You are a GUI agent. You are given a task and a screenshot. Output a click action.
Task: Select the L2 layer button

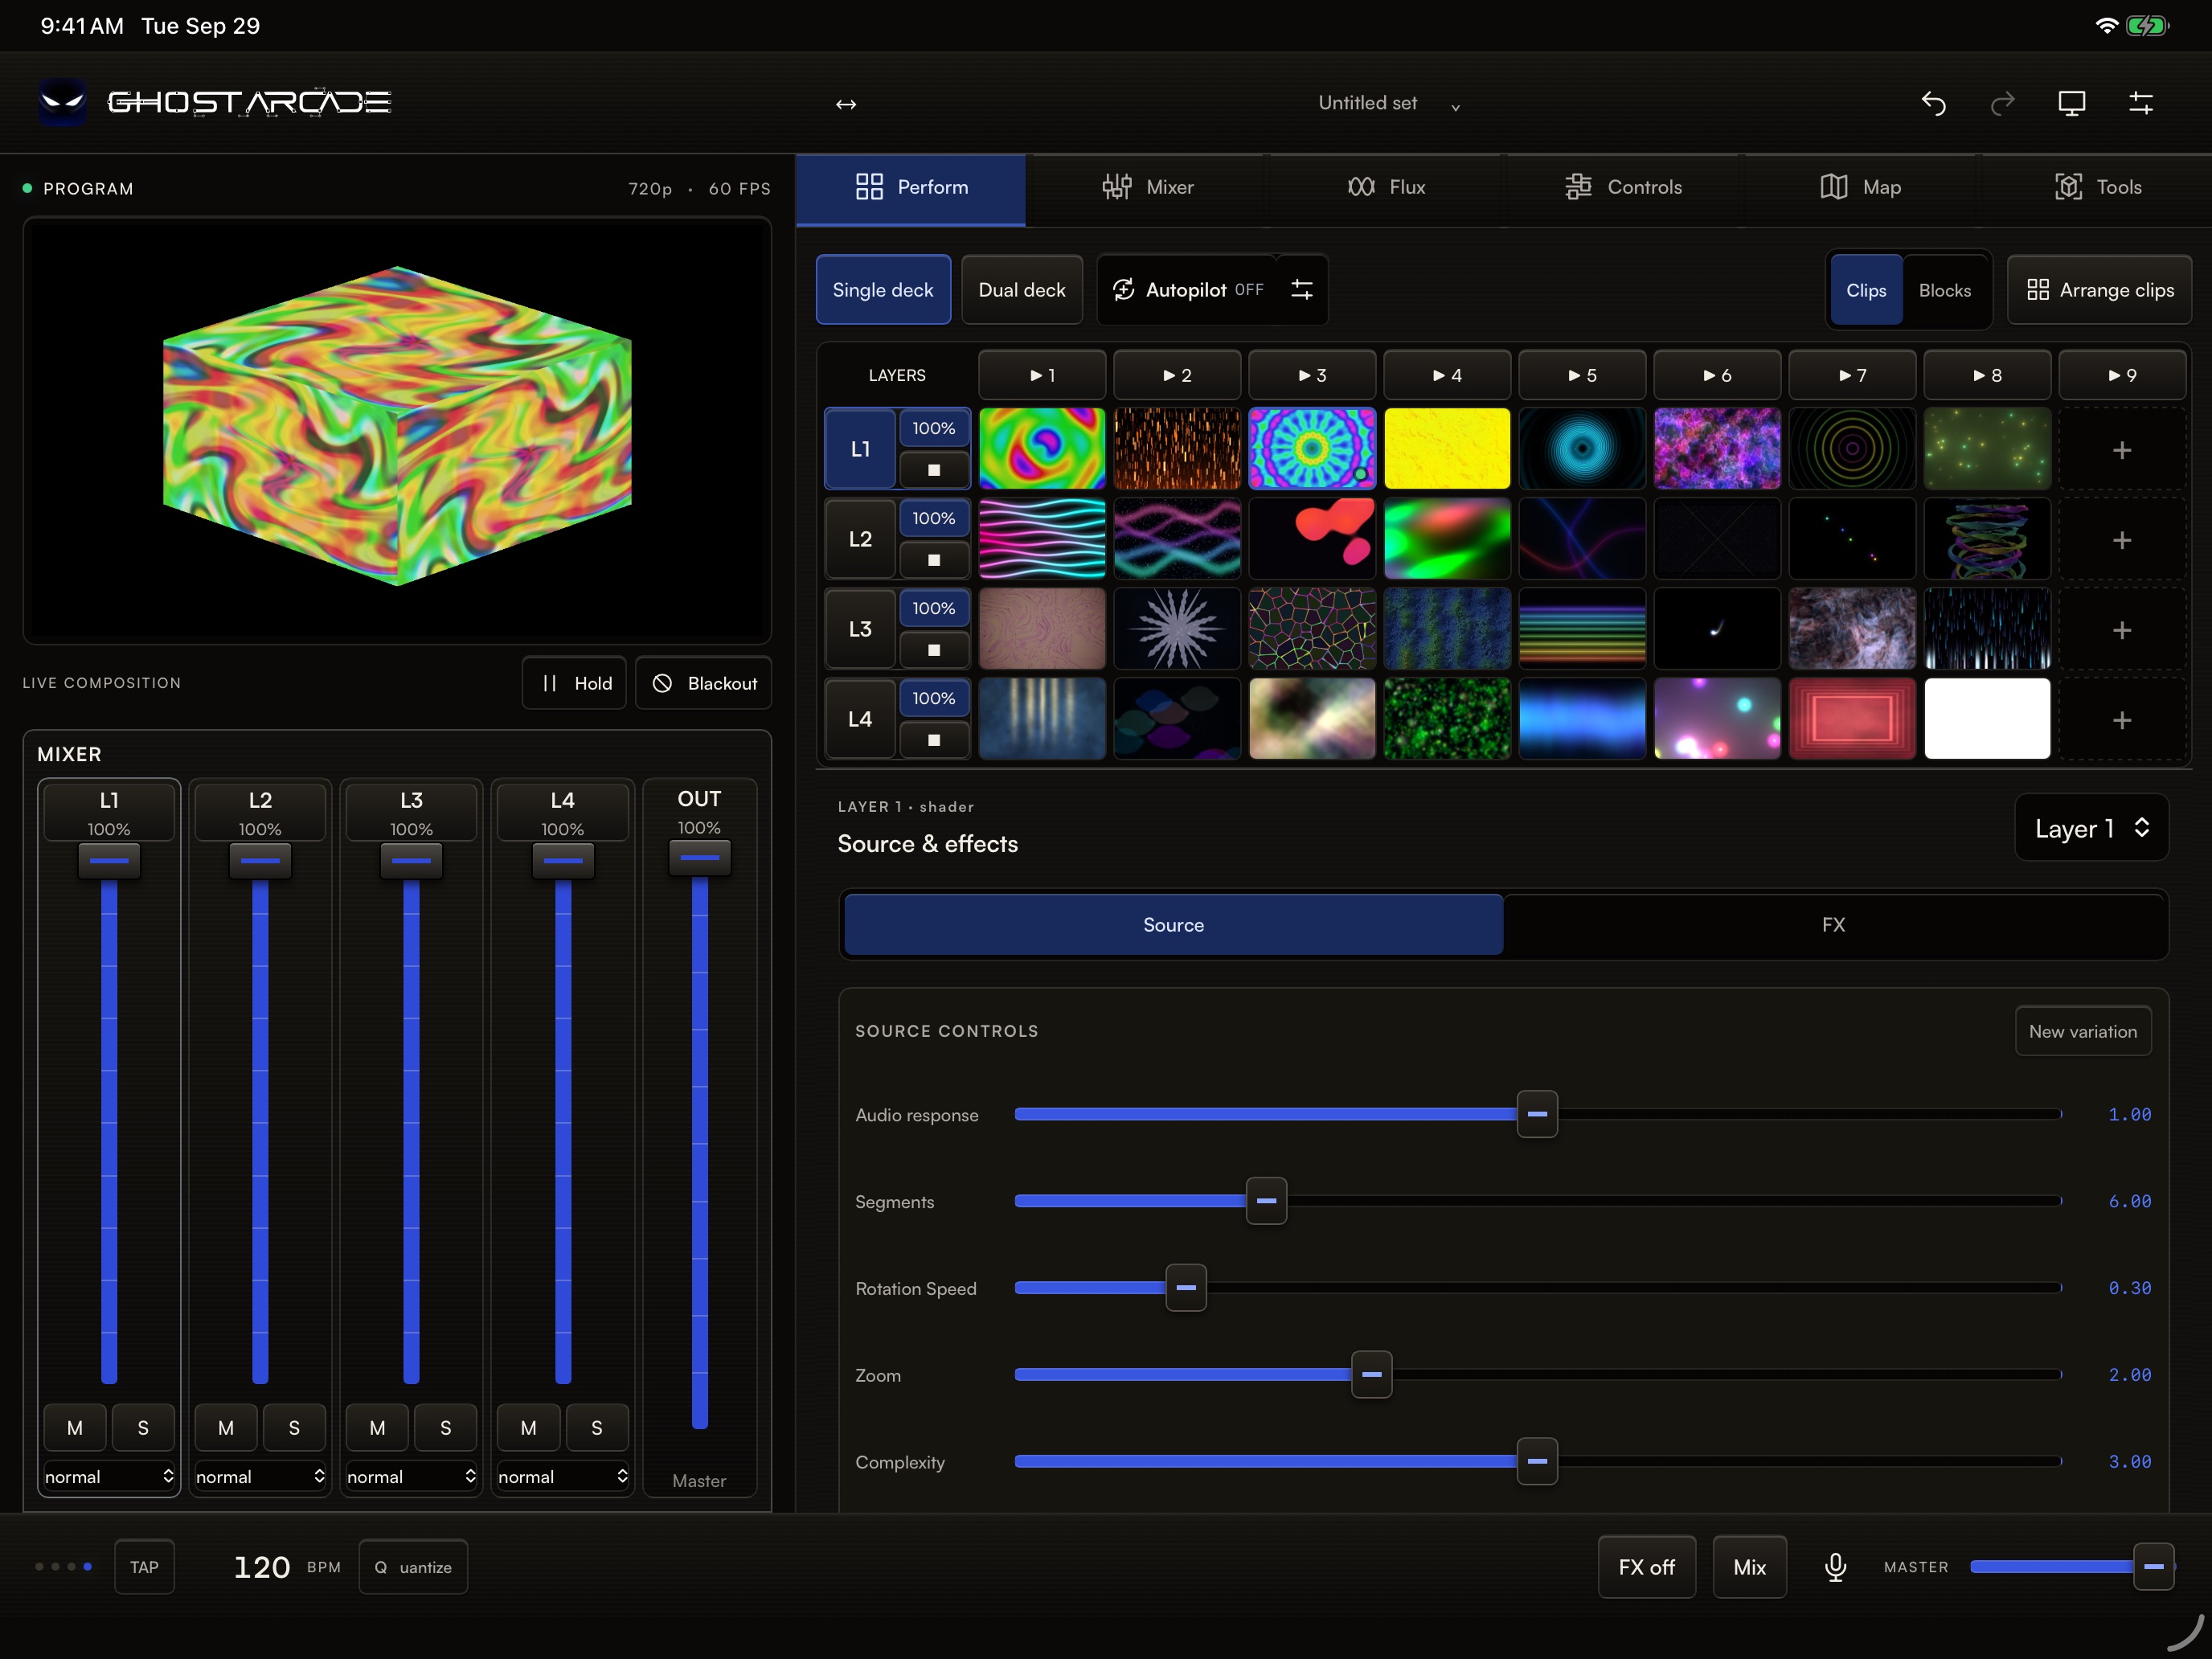tap(860, 539)
